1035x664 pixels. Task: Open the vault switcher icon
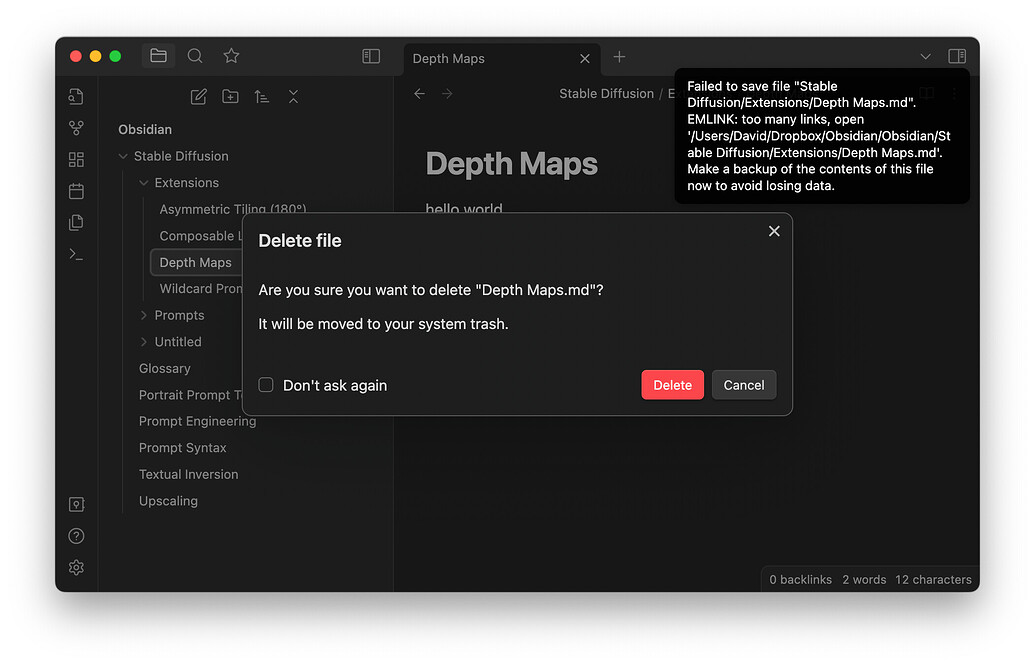77,504
